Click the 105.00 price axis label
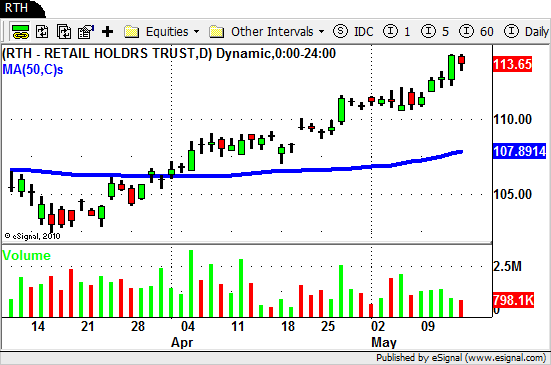Viewport: 551px width, 365px height. point(512,194)
